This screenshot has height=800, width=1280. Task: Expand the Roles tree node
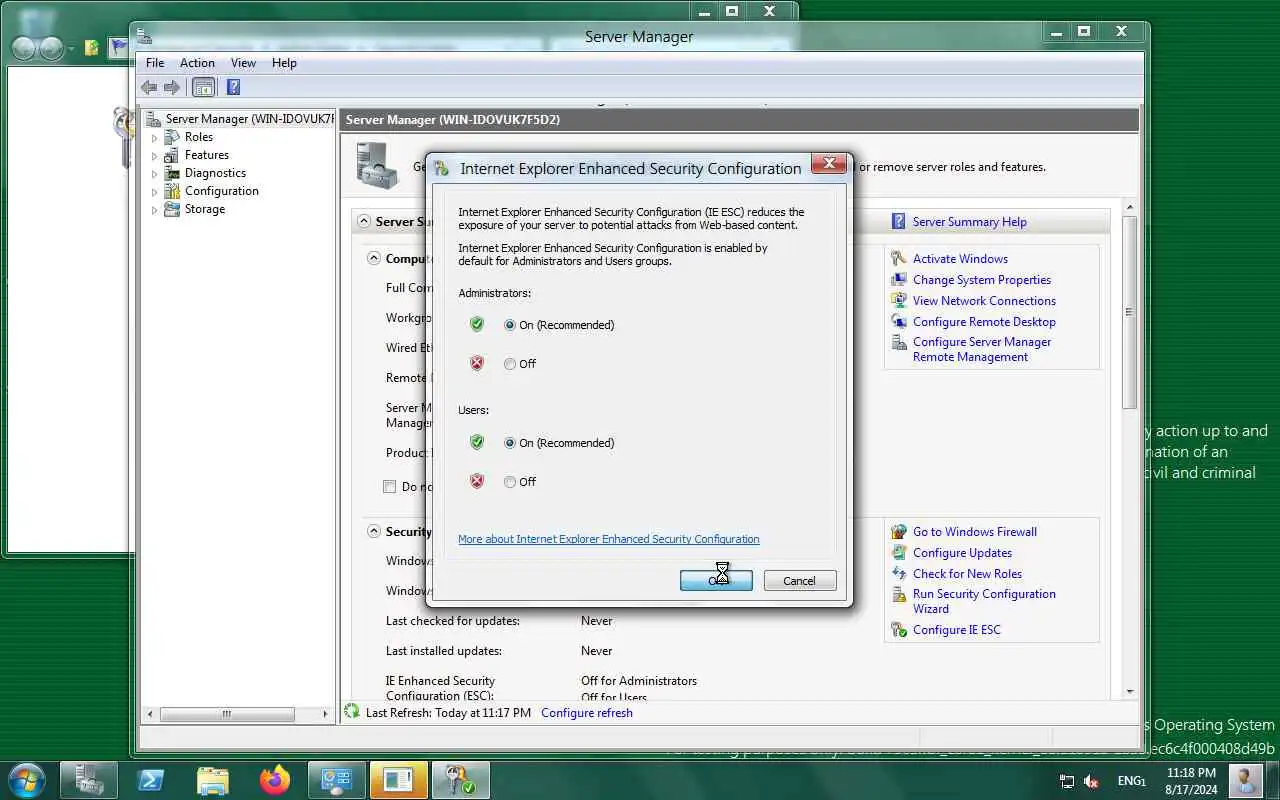(x=154, y=138)
